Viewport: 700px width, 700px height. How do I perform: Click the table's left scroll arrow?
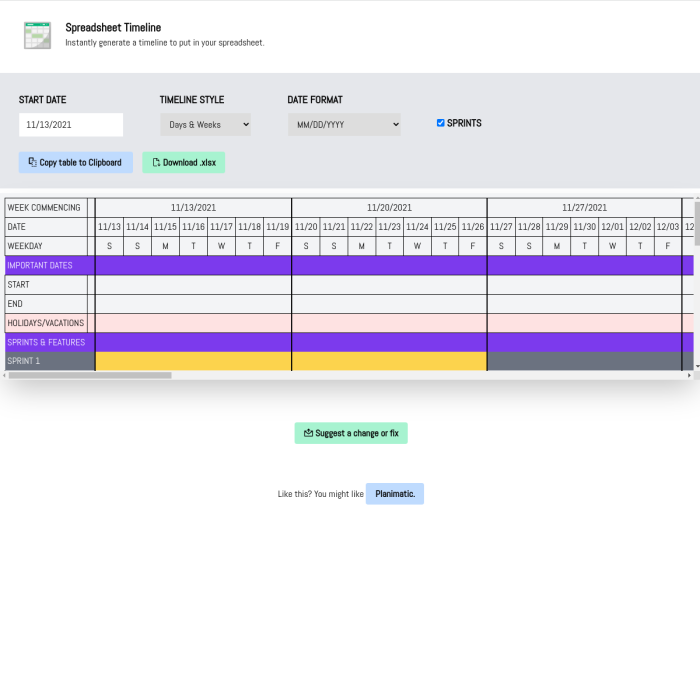tap(5, 375)
